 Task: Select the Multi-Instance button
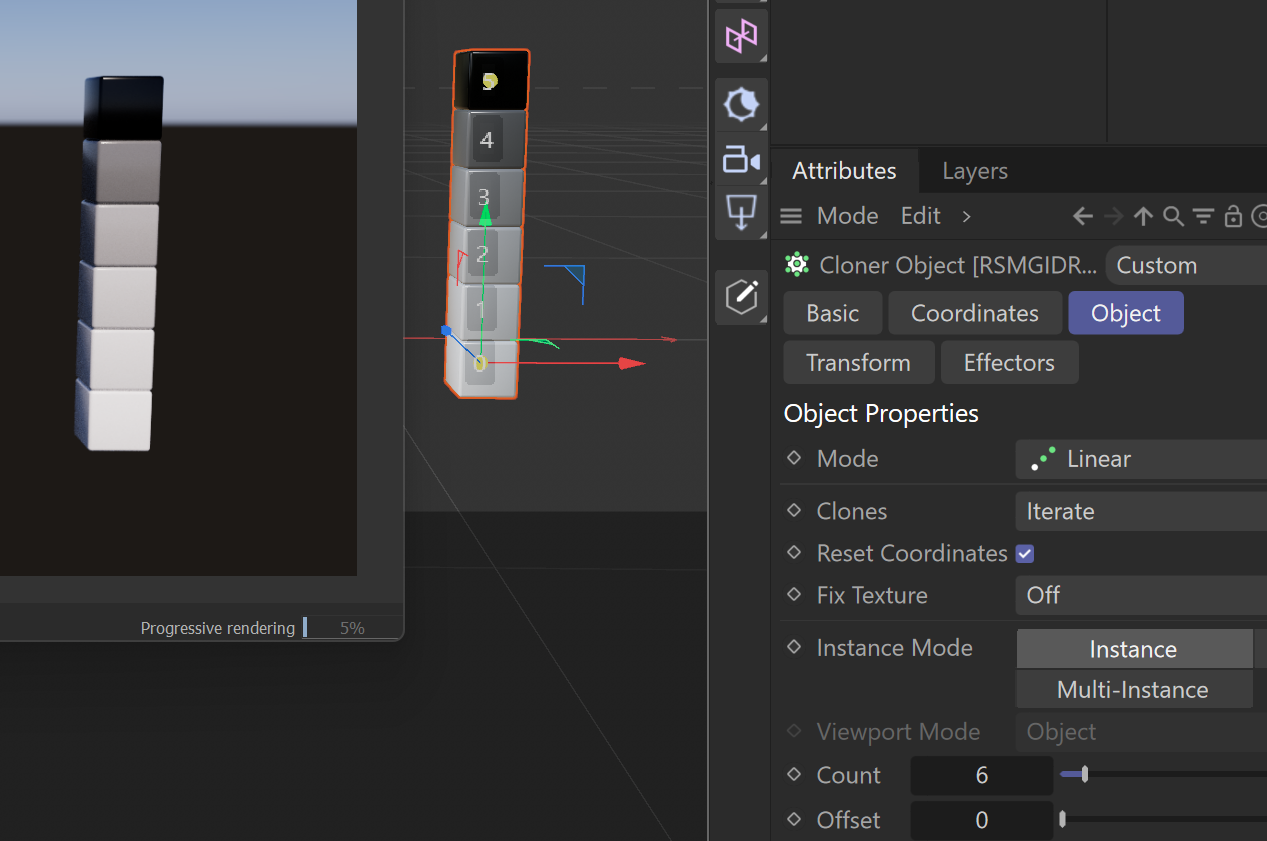(x=1132, y=690)
